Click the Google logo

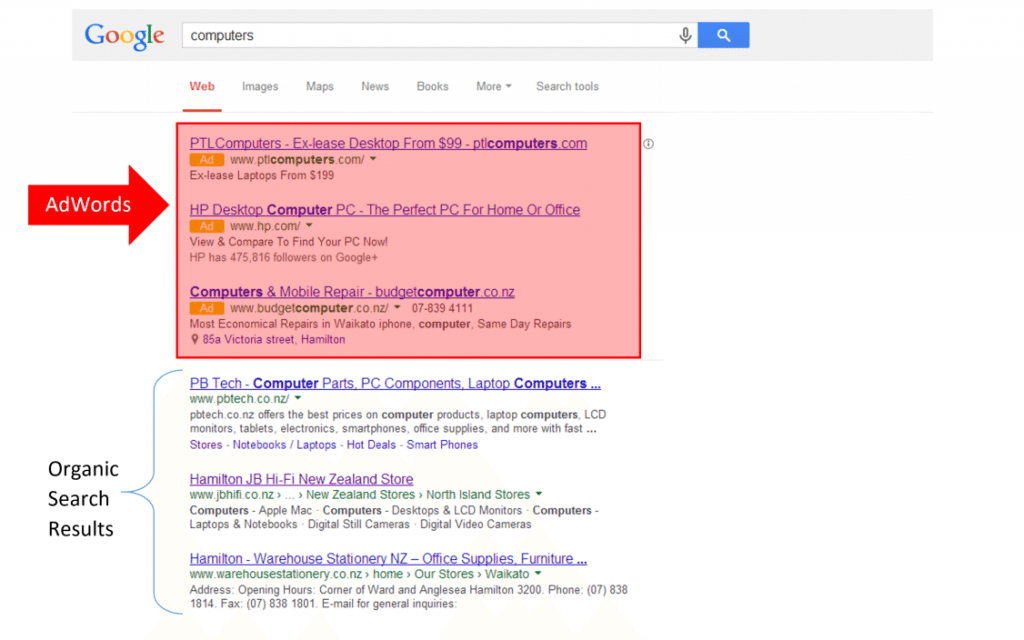point(124,36)
